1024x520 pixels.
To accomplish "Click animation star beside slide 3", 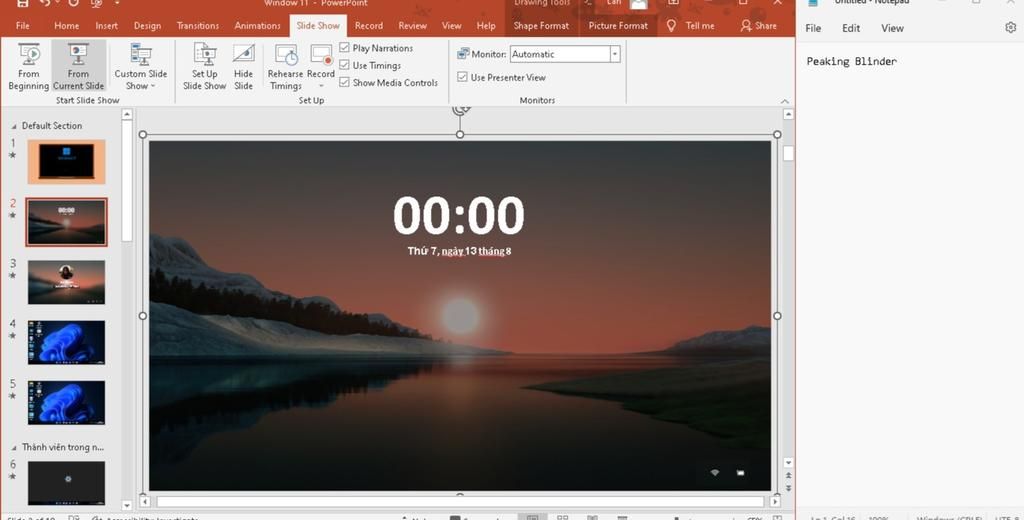I will coord(12,276).
